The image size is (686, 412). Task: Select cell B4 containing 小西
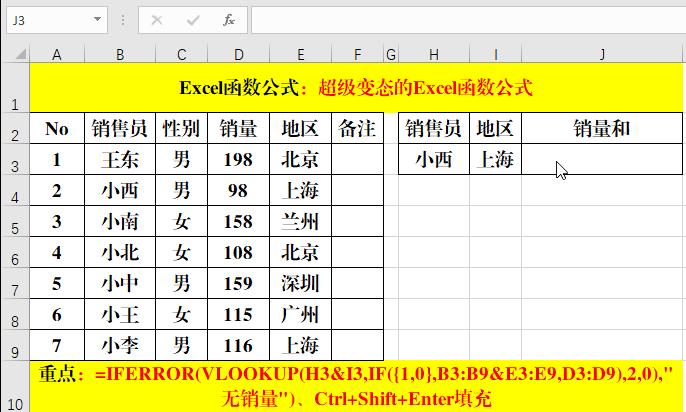point(120,190)
